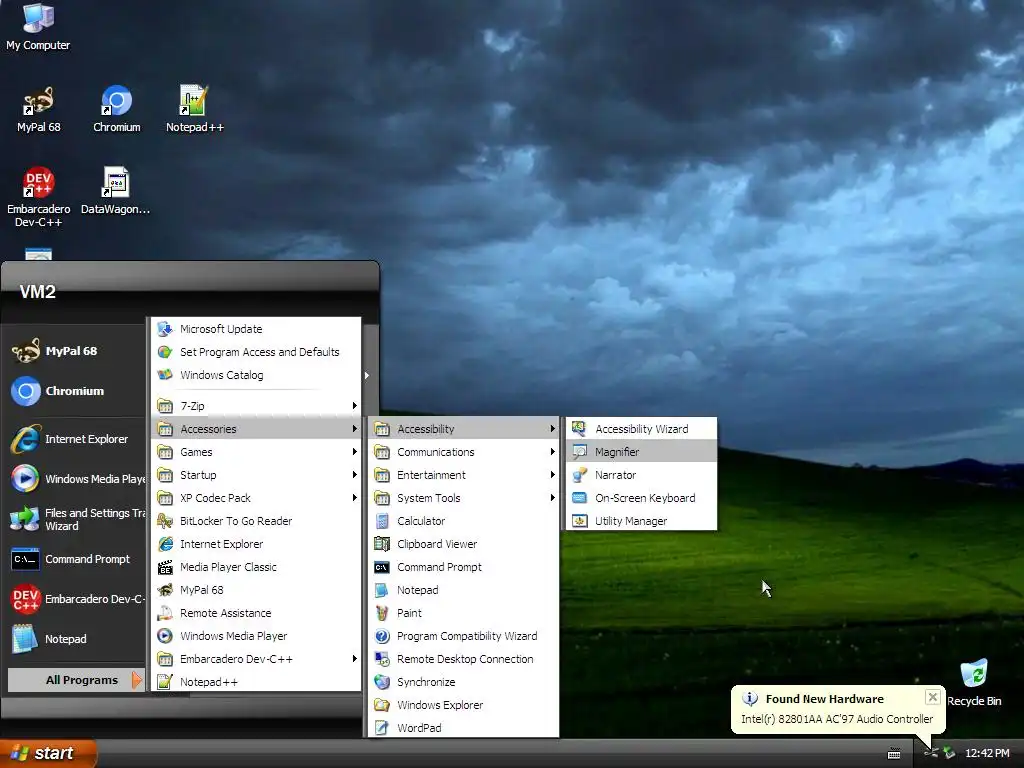Viewport: 1024px width, 768px height.
Task: Open On-Screen Keyboard
Action: pos(641,498)
